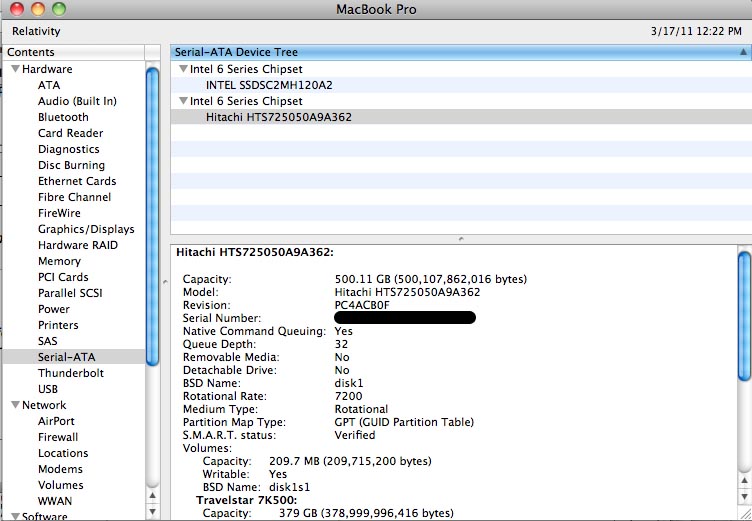Collapse the Intel 6 Series Chipset above Hitachi drive
This screenshot has width=752, height=521.
[183, 101]
